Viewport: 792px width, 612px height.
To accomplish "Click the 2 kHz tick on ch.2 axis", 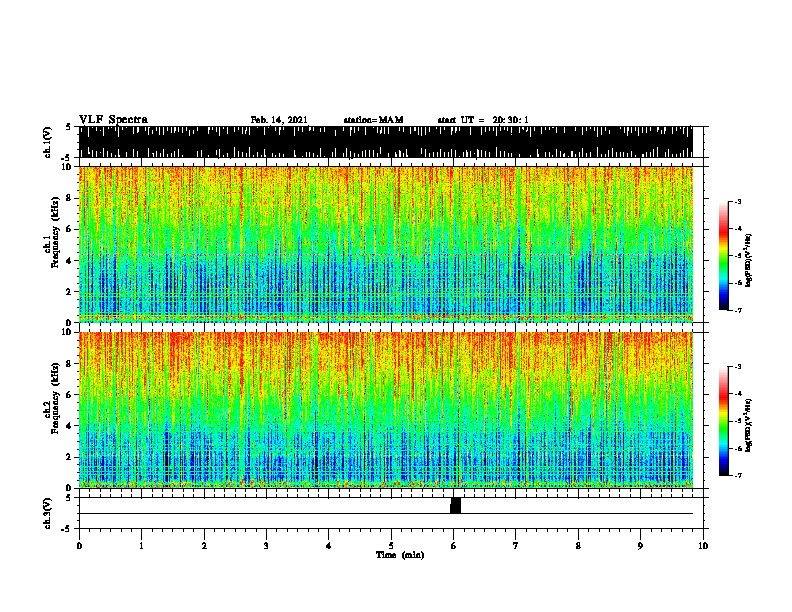I will [x=70, y=457].
